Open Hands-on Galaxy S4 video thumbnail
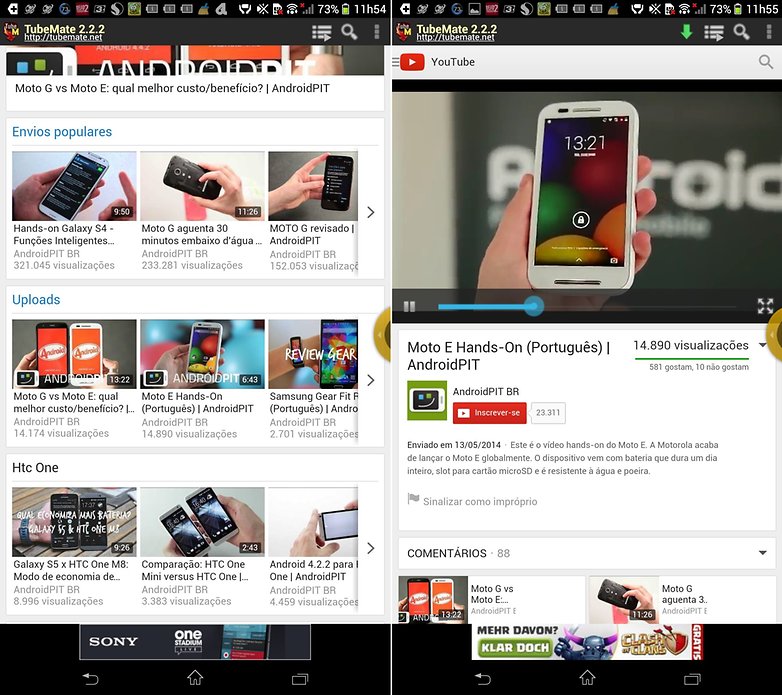Viewport: 782px width, 695px height. 74,186
